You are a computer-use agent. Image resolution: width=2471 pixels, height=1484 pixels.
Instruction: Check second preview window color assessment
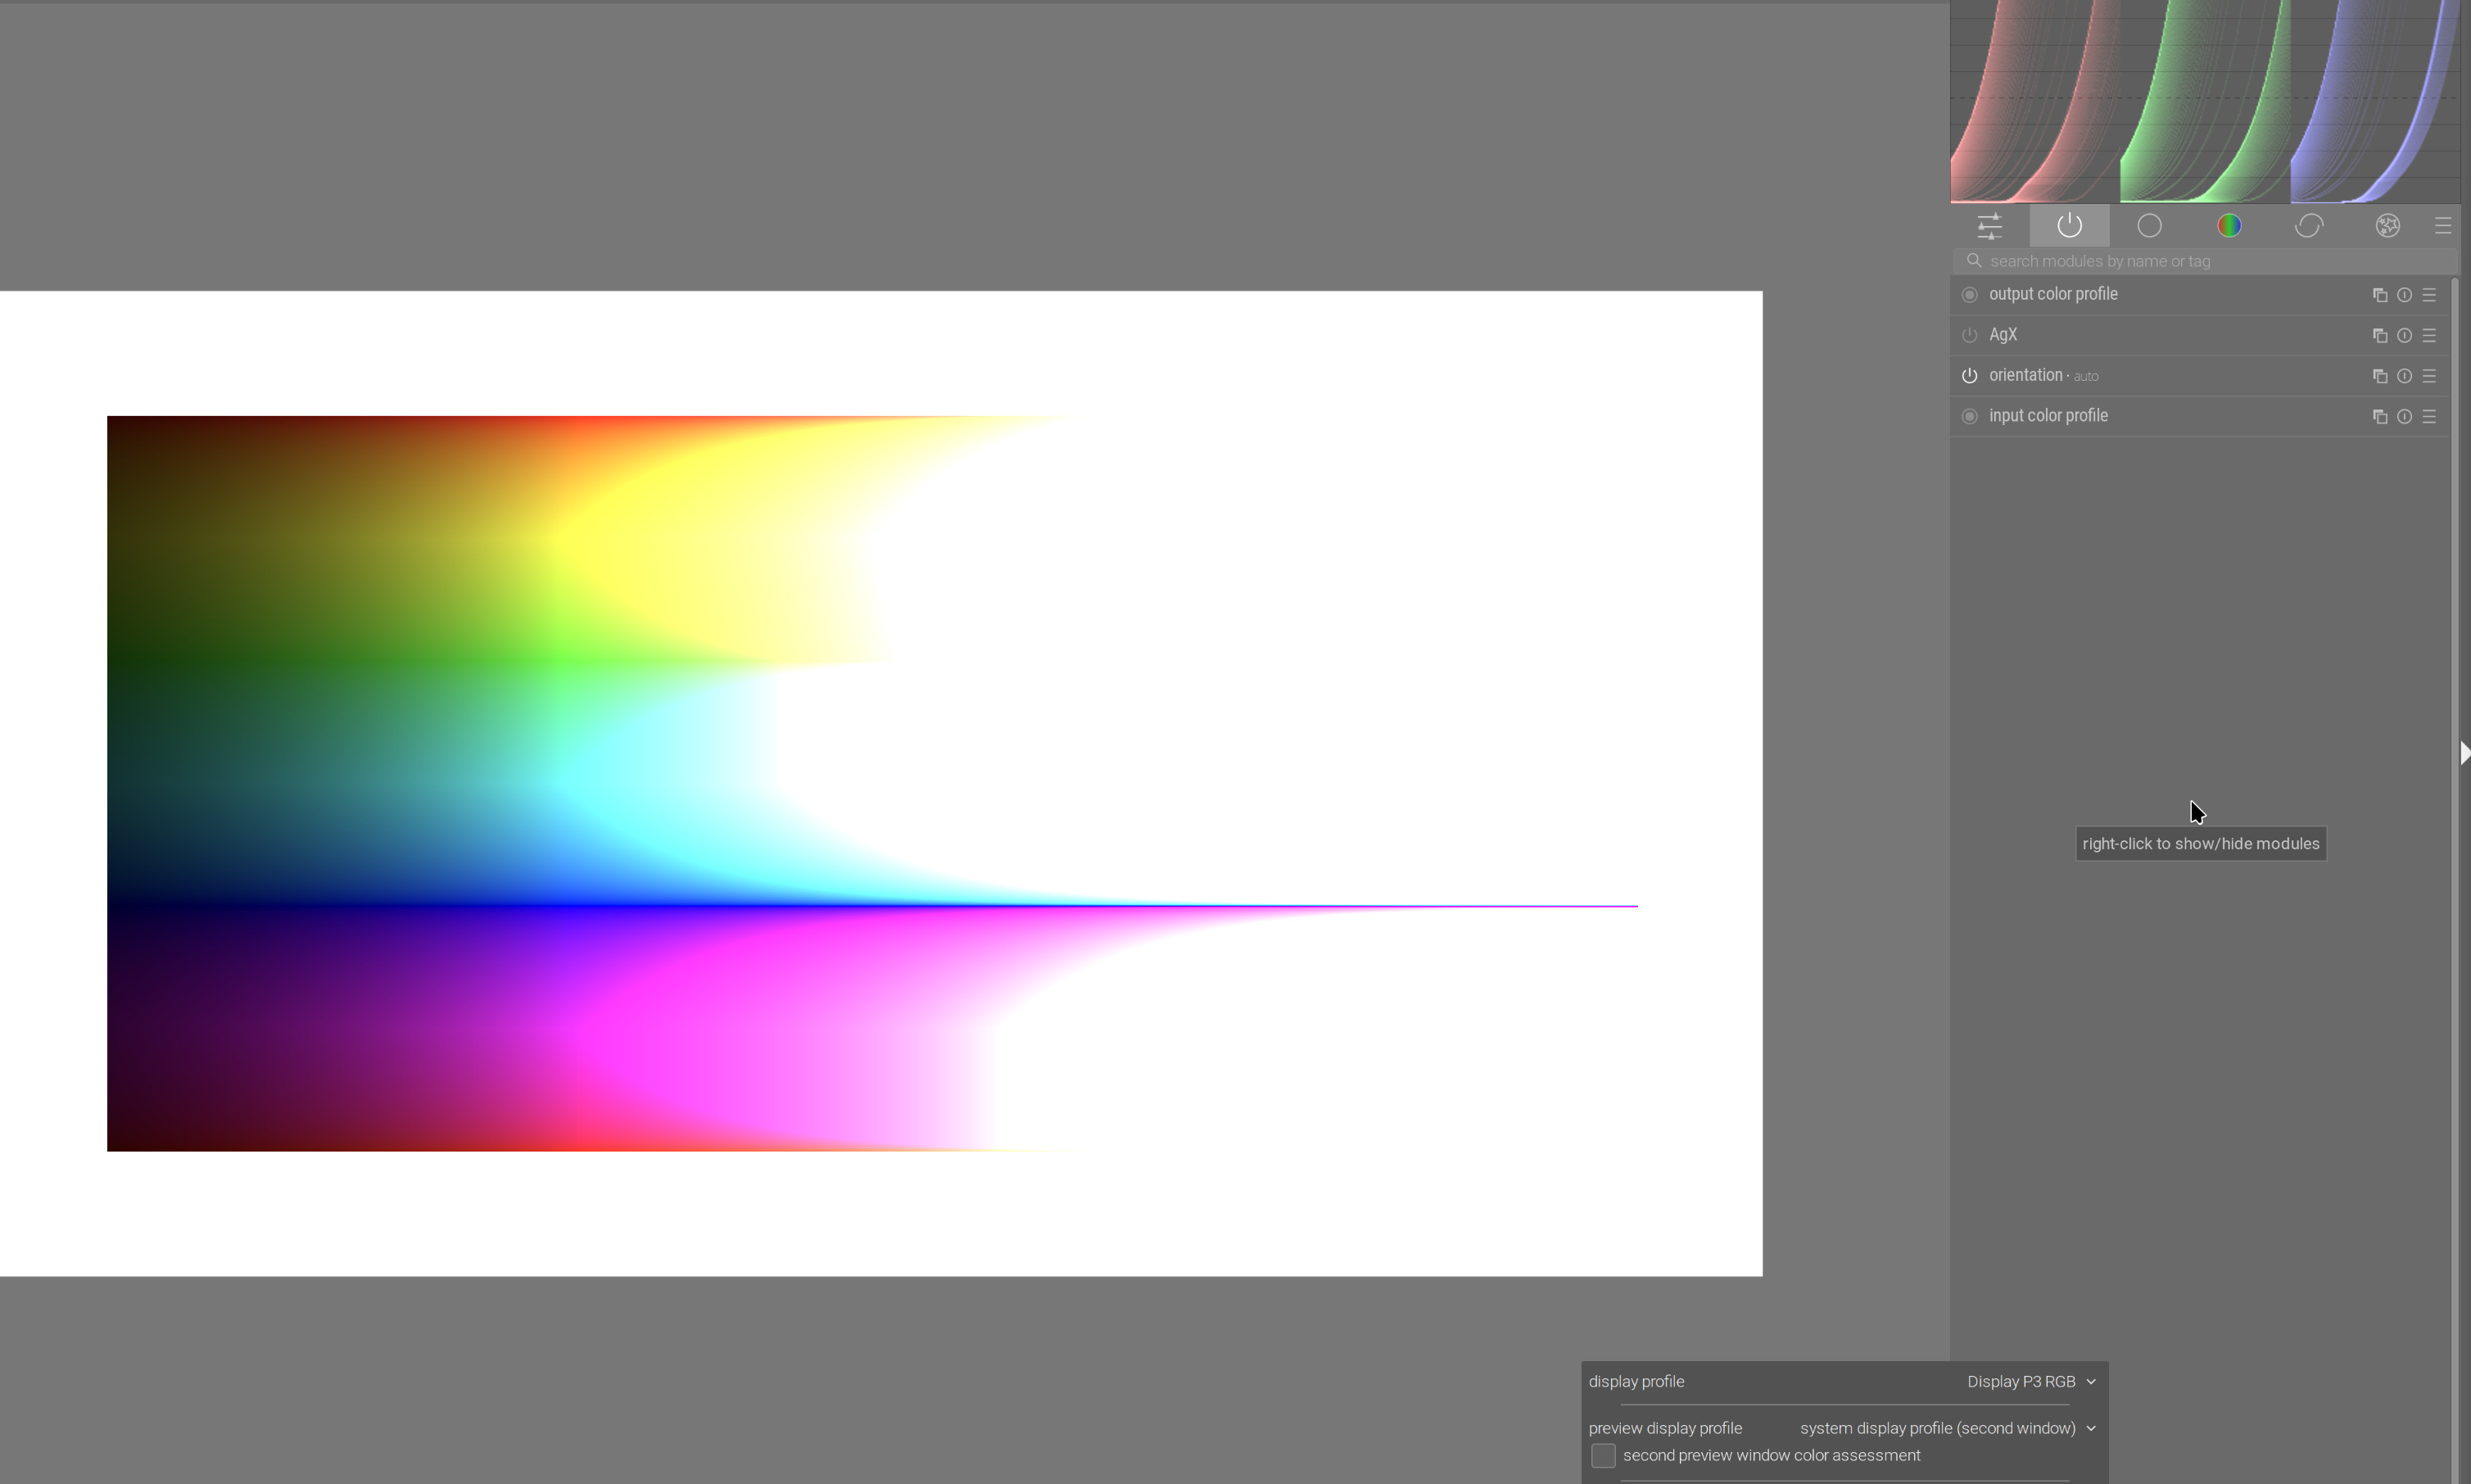coord(1603,1455)
